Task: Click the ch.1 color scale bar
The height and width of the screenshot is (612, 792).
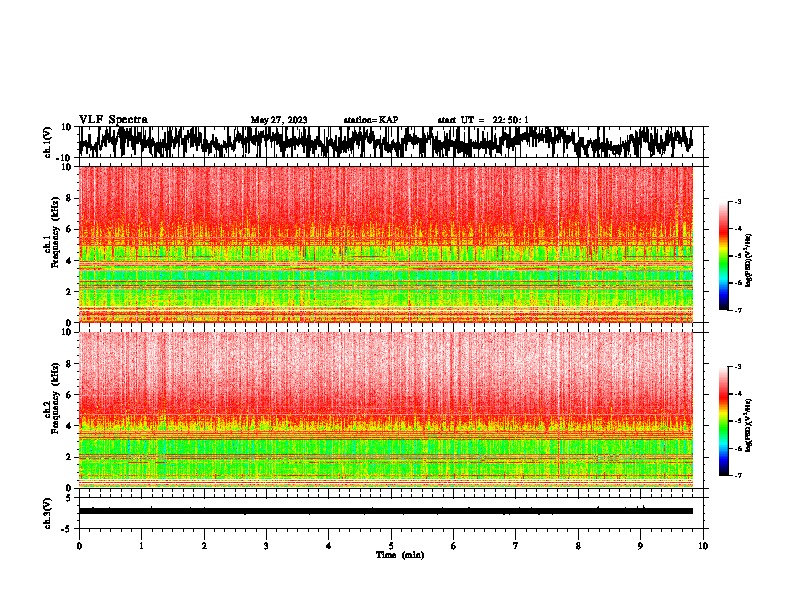Action: pos(723,256)
